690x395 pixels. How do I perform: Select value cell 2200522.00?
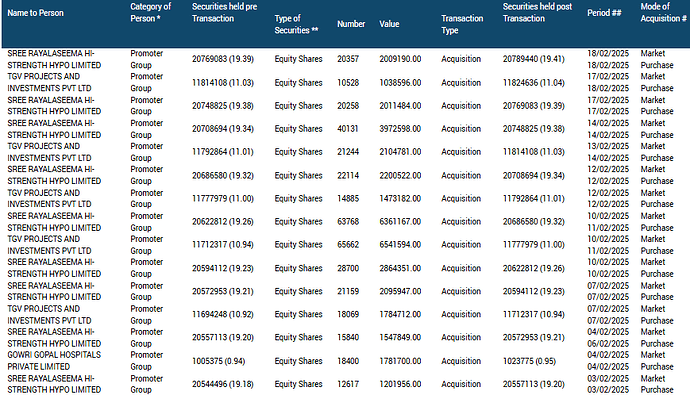[400, 176]
